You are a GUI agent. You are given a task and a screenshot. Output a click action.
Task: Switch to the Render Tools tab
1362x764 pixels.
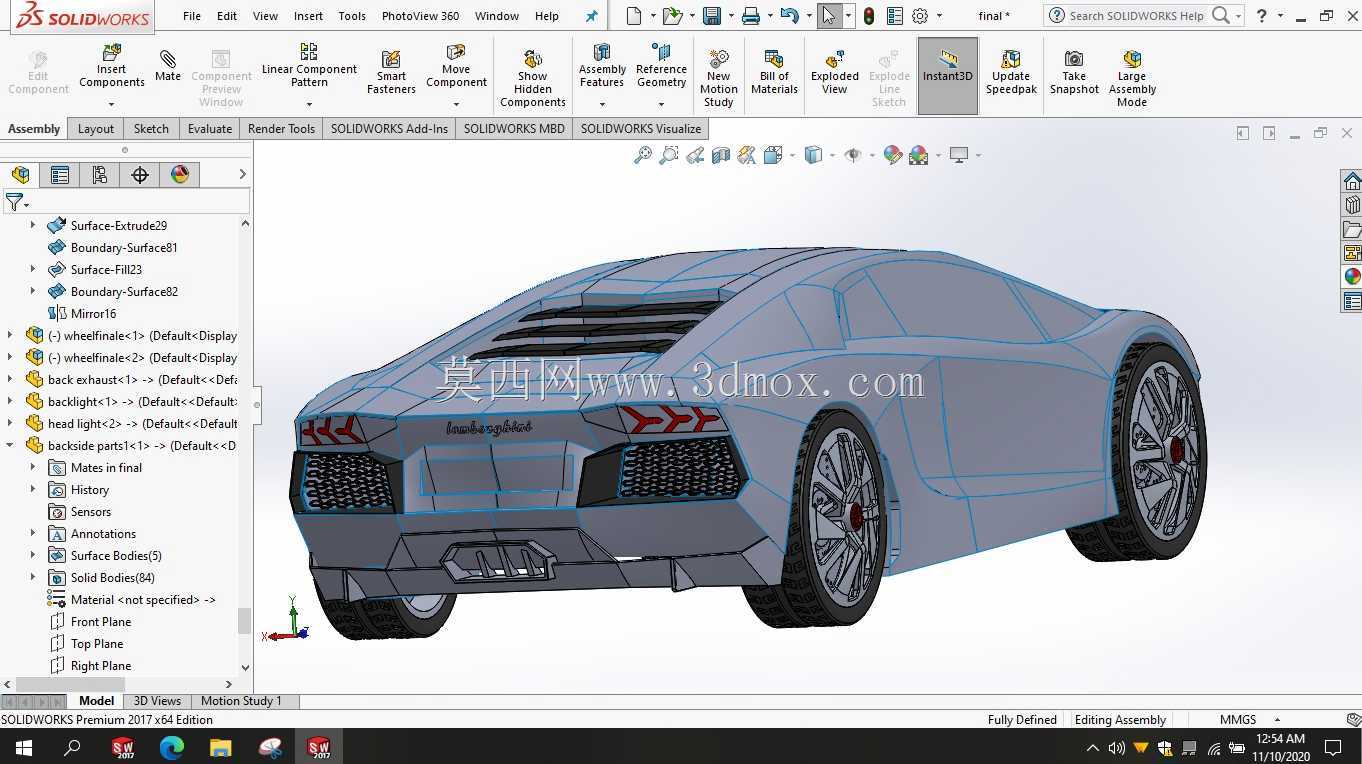[x=281, y=129]
